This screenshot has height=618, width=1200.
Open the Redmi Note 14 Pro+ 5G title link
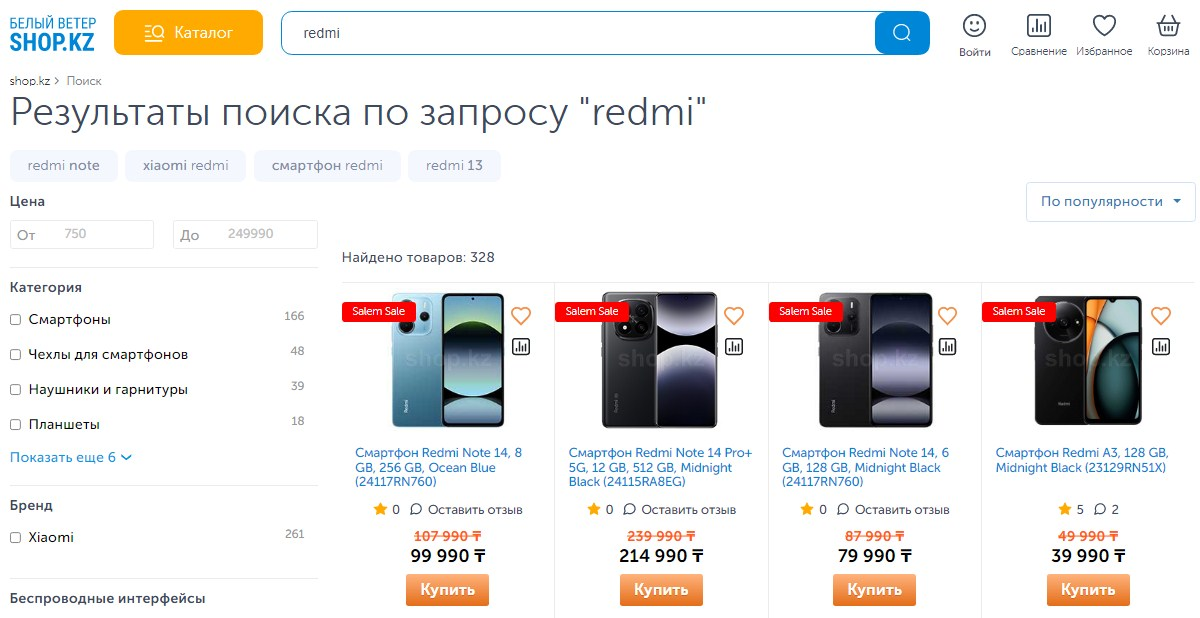(660, 467)
